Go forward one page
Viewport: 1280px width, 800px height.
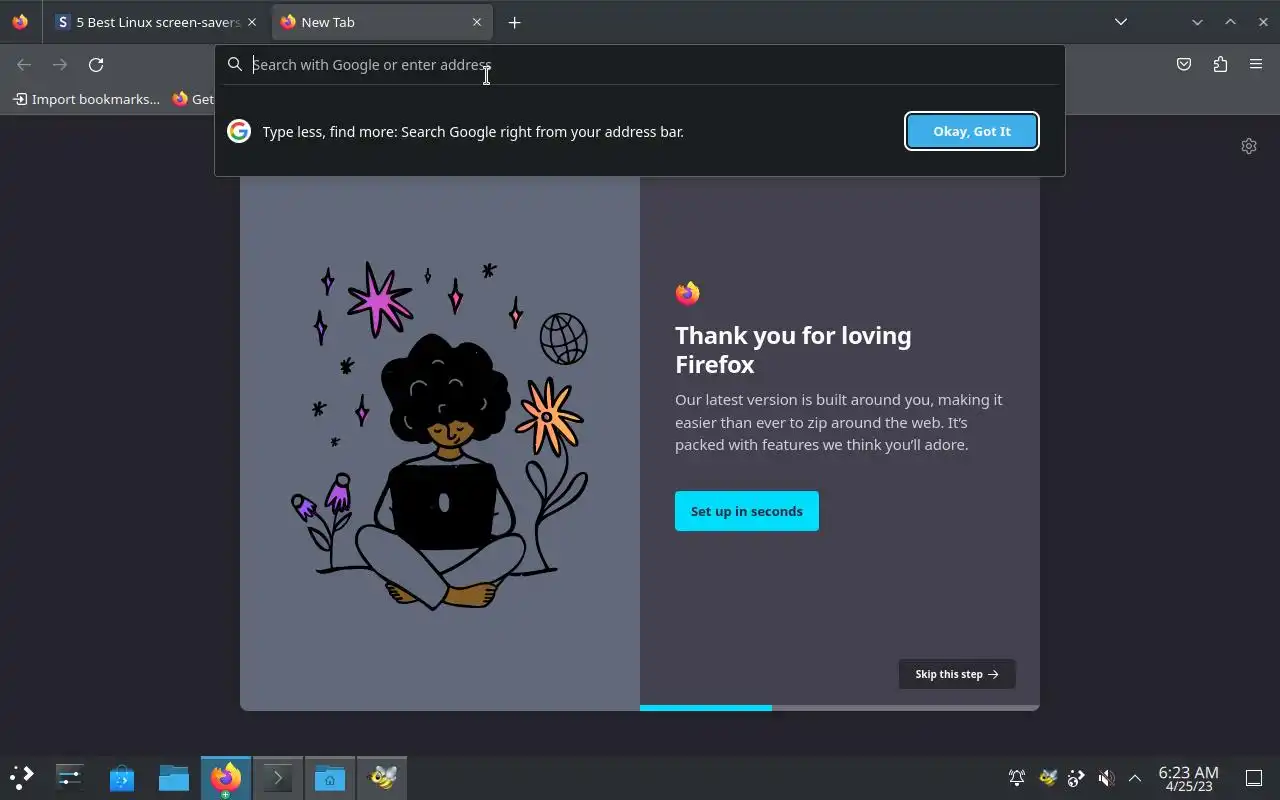coord(60,65)
